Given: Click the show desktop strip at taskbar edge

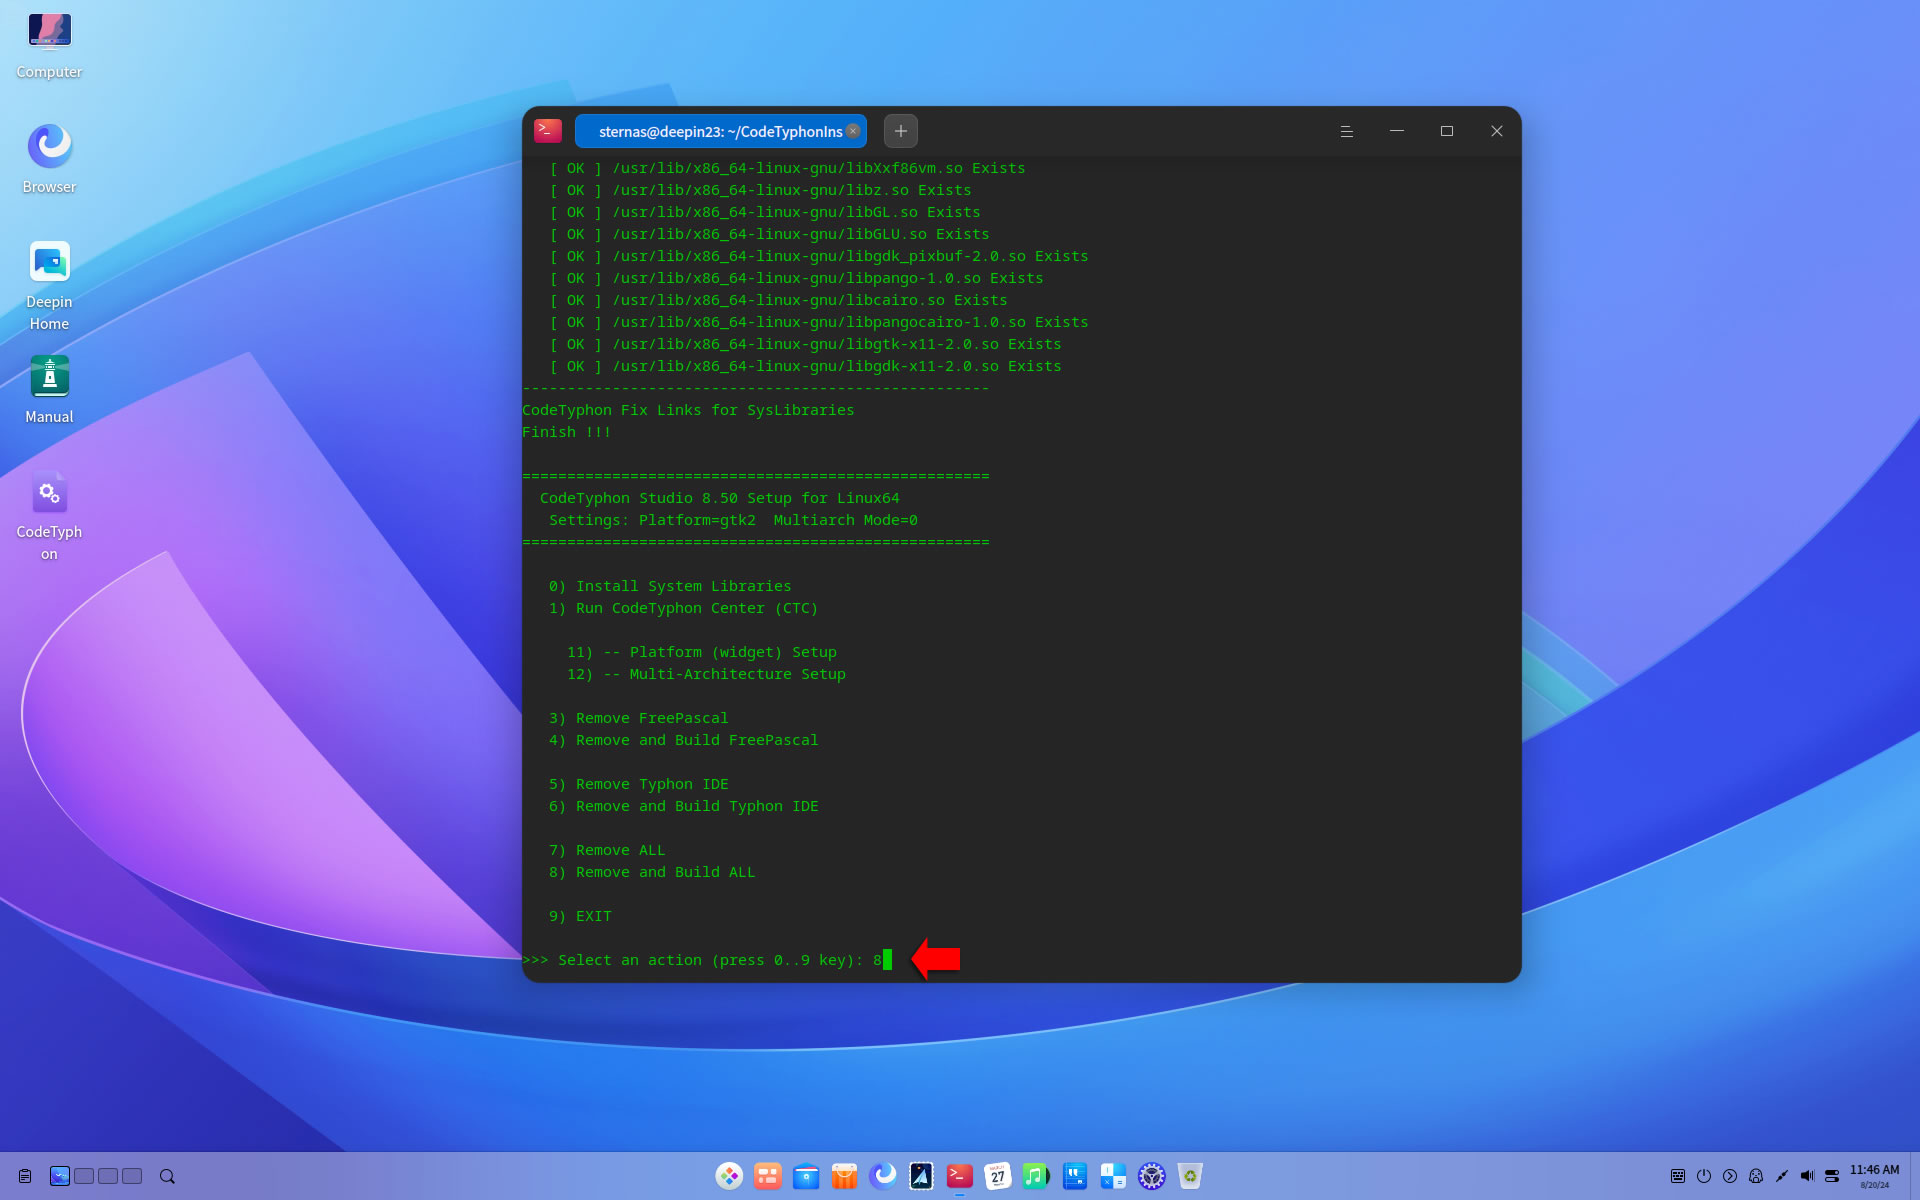Looking at the screenshot, I should coord(1914,1176).
